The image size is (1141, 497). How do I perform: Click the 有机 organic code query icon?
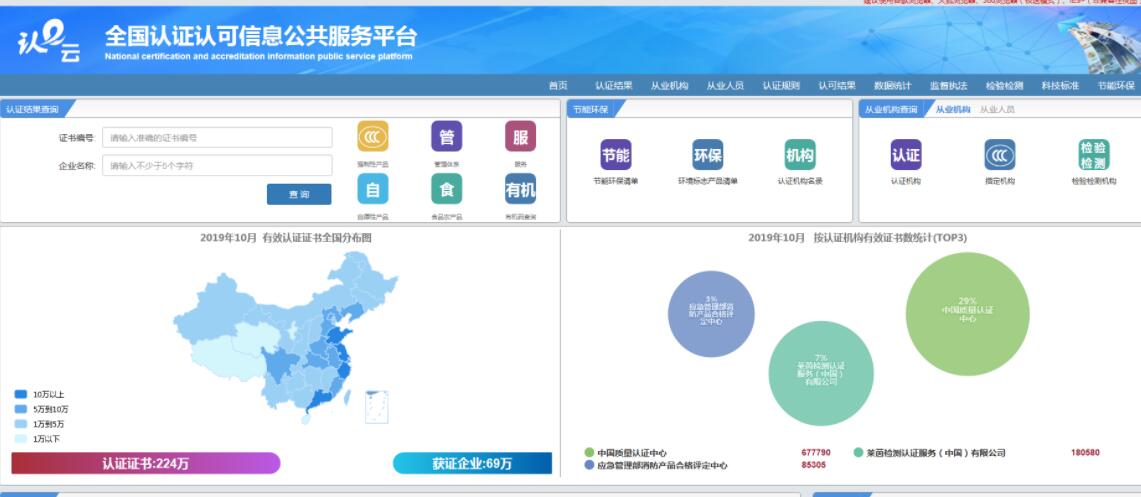pos(520,188)
